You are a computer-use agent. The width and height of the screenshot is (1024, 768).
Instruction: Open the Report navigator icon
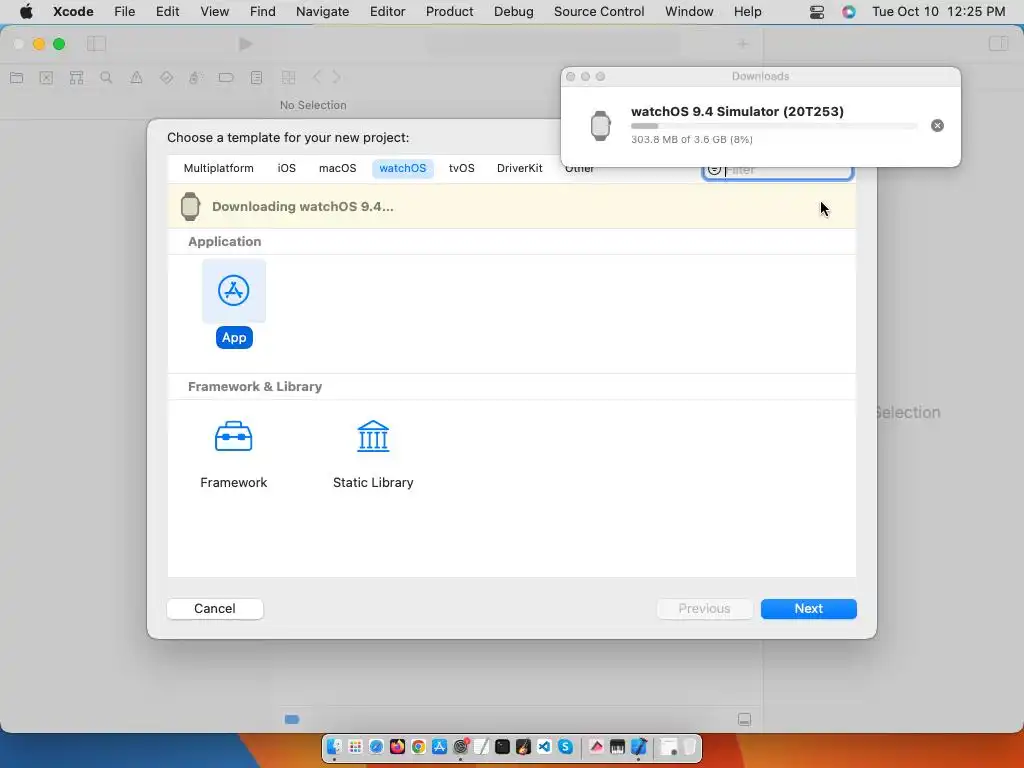(x=256, y=78)
